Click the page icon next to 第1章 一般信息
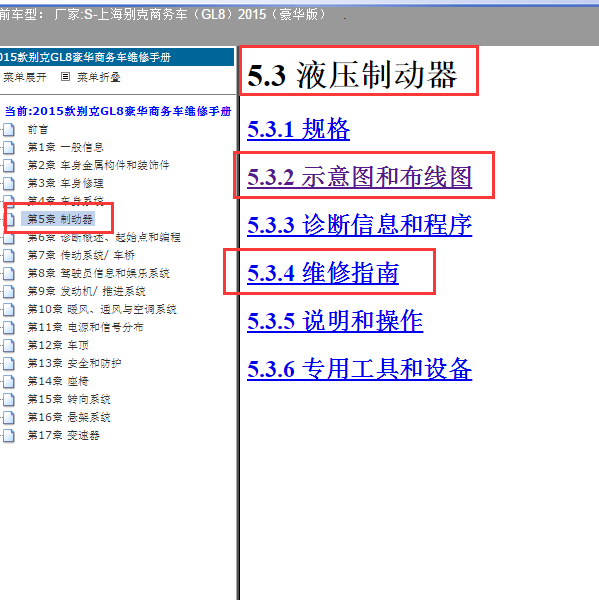This screenshot has width=599, height=600. tap(9, 147)
